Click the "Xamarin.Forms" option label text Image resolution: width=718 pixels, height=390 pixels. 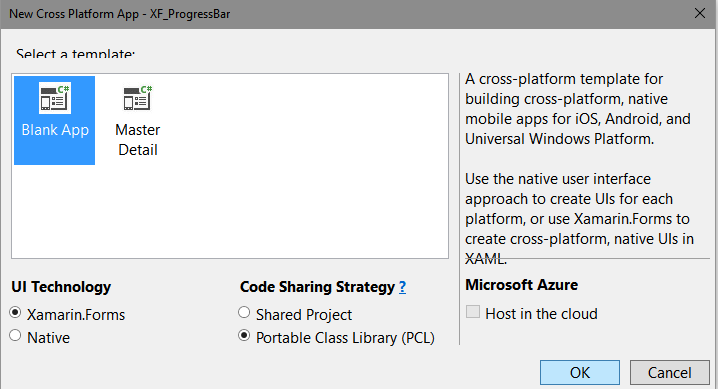tap(76, 315)
